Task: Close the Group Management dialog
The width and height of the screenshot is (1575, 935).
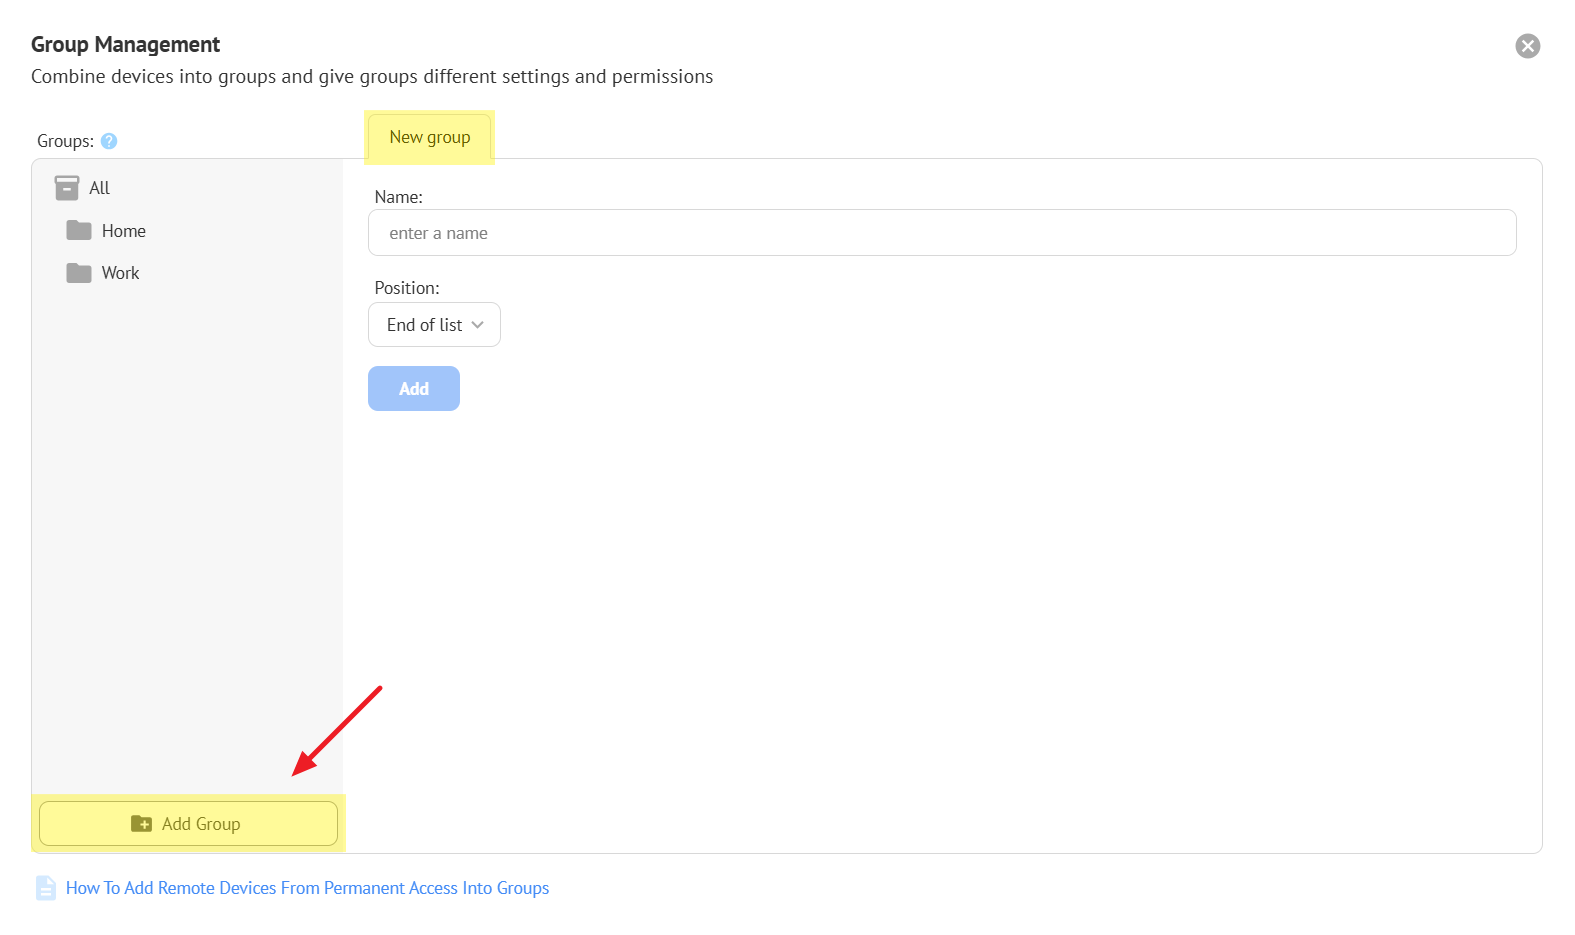Action: 1527,46
